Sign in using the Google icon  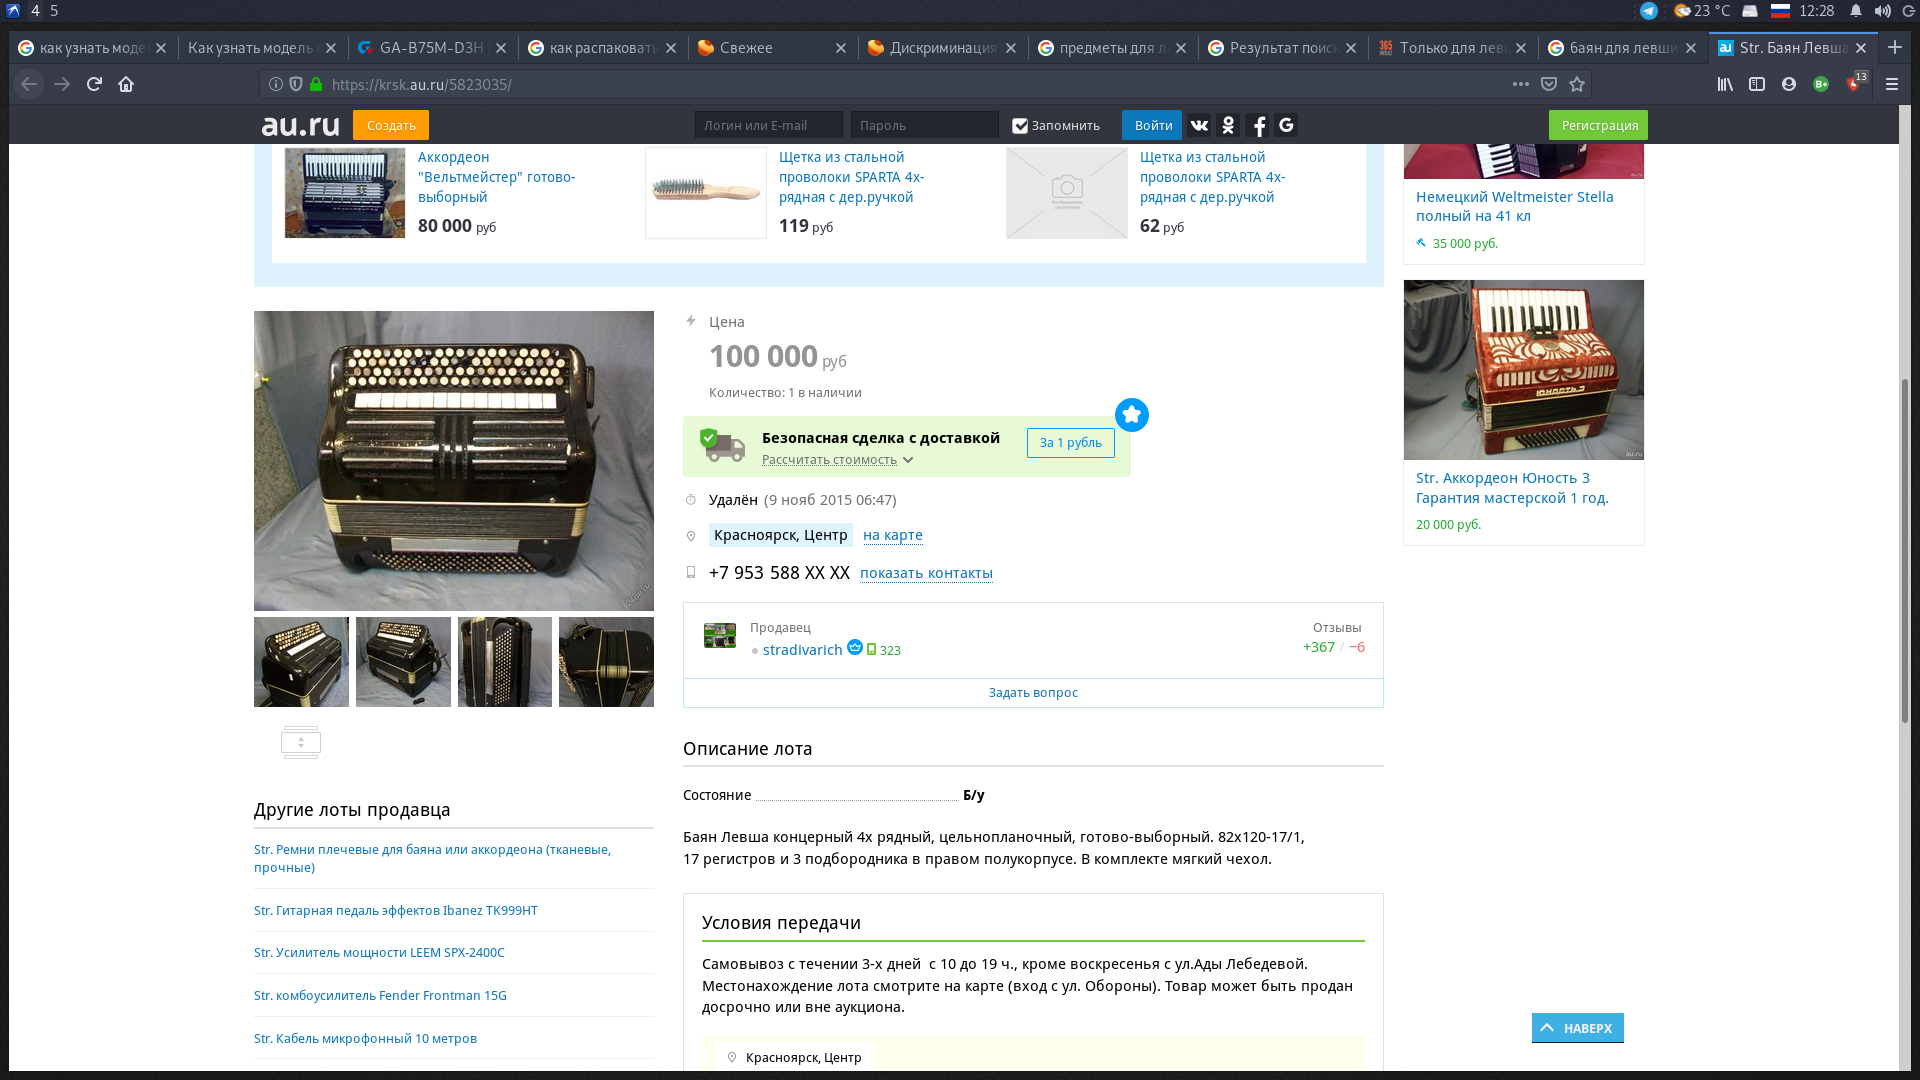(1287, 125)
